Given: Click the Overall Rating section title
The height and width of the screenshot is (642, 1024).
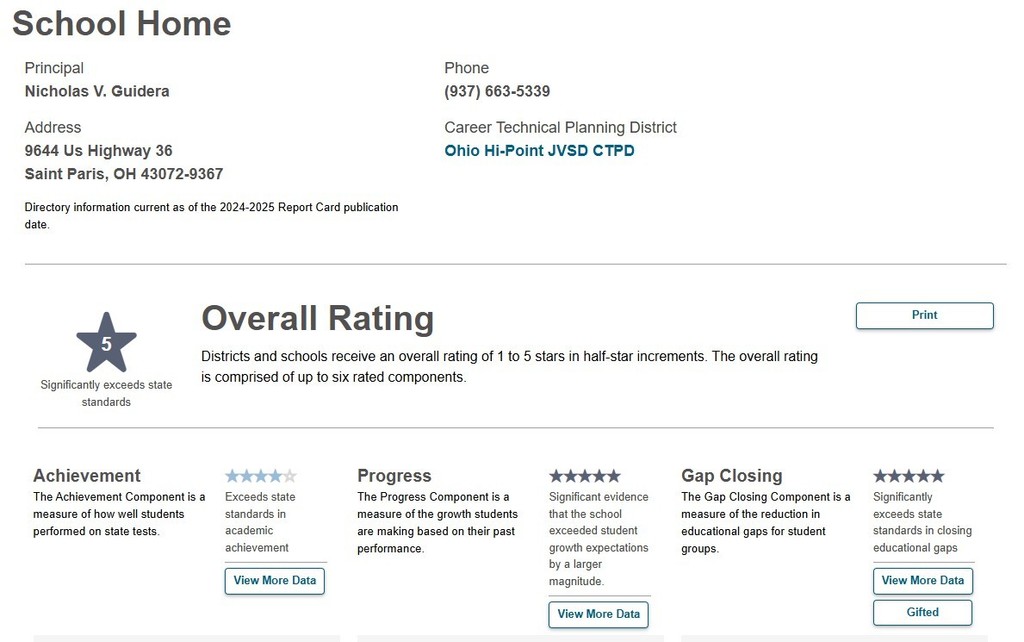Looking at the screenshot, I should 317,318.
